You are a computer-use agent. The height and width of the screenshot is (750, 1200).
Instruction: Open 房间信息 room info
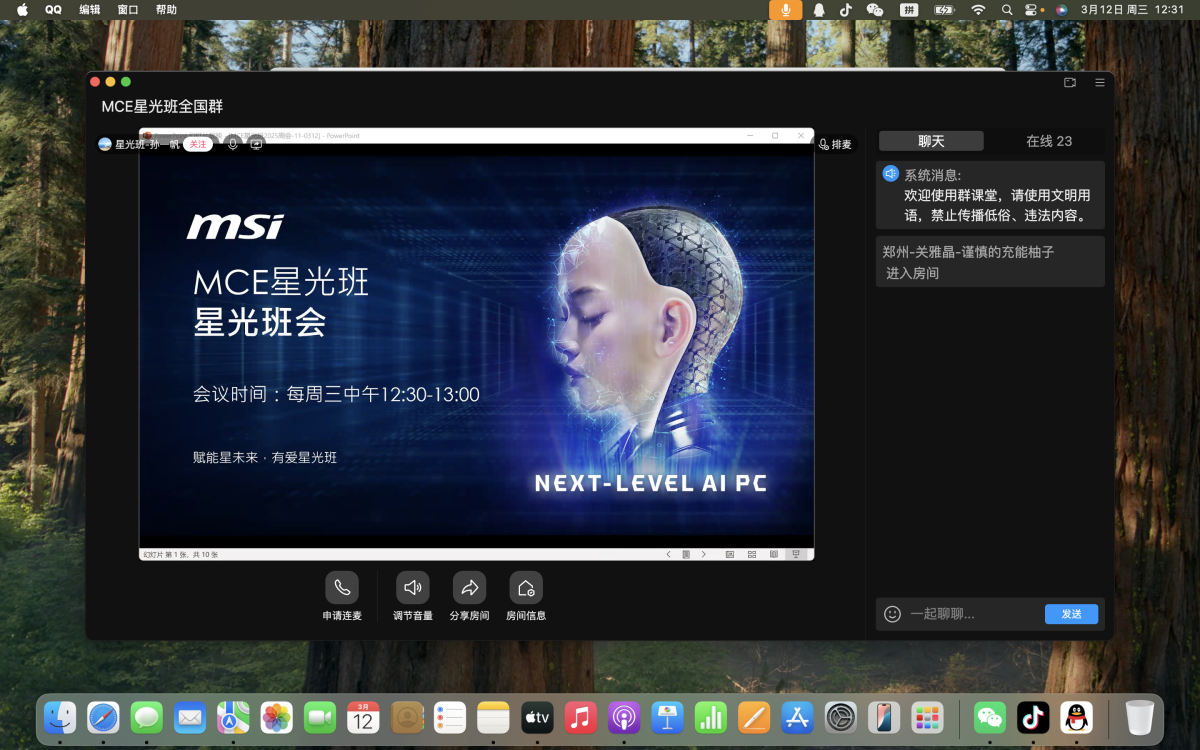(526, 588)
